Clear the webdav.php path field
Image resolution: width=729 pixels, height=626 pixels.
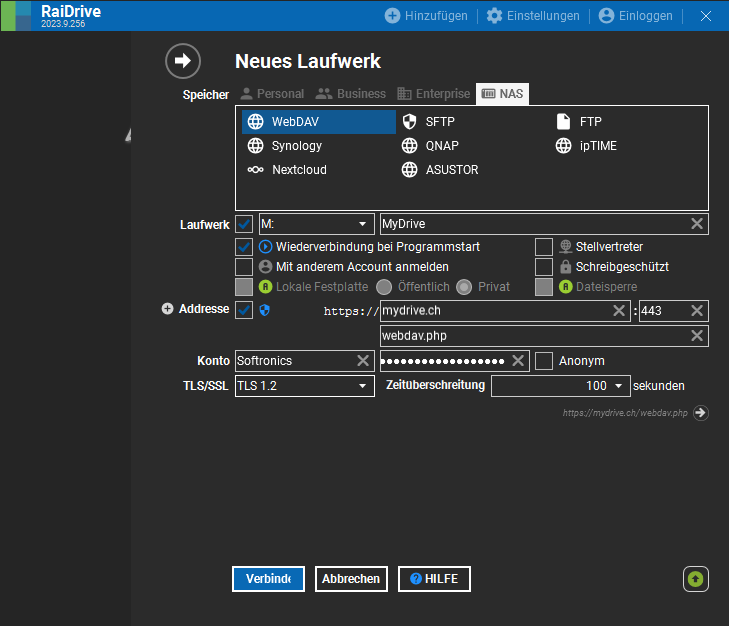coord(696,336)
